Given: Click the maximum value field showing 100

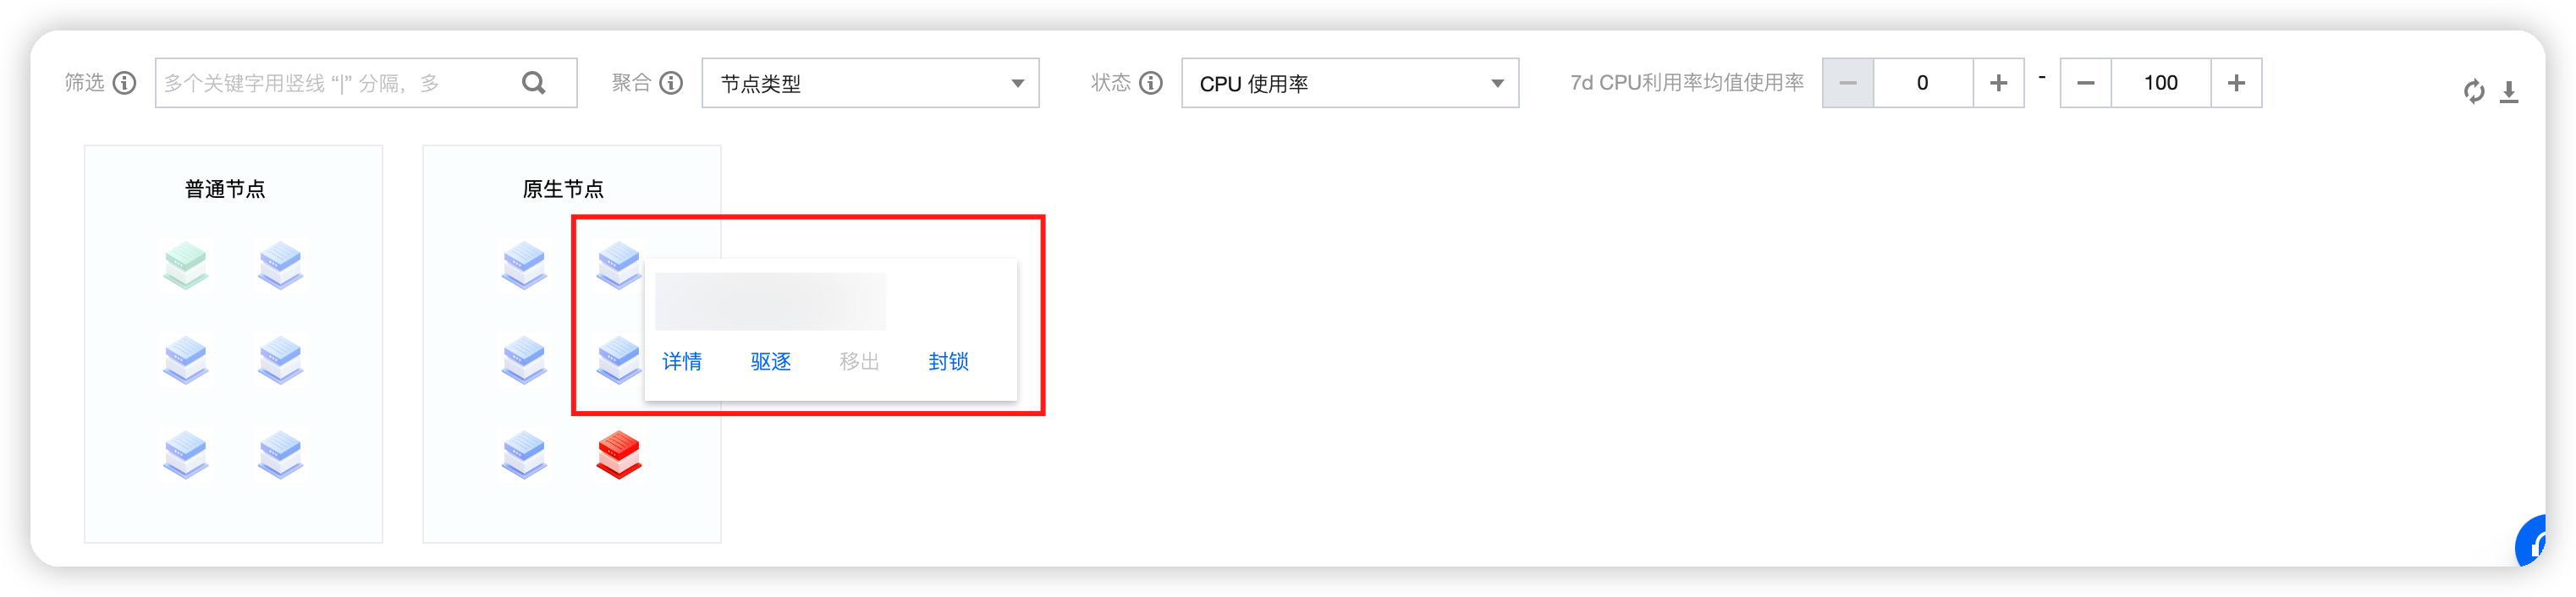Looking at the screenshot, I should [x=2161, y=83].
